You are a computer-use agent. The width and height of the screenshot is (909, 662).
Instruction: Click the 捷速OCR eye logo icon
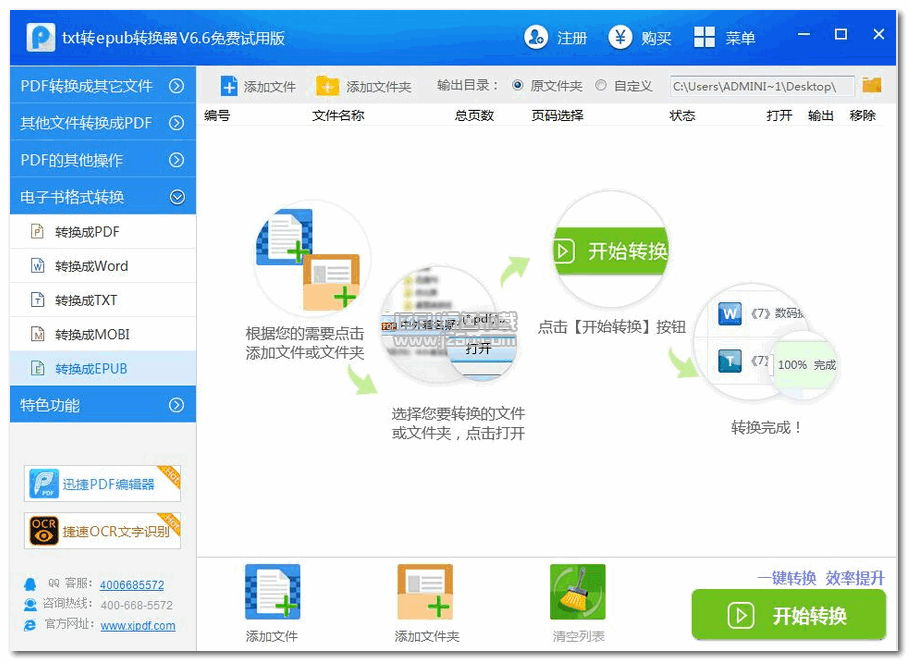[x=44, y=530]
